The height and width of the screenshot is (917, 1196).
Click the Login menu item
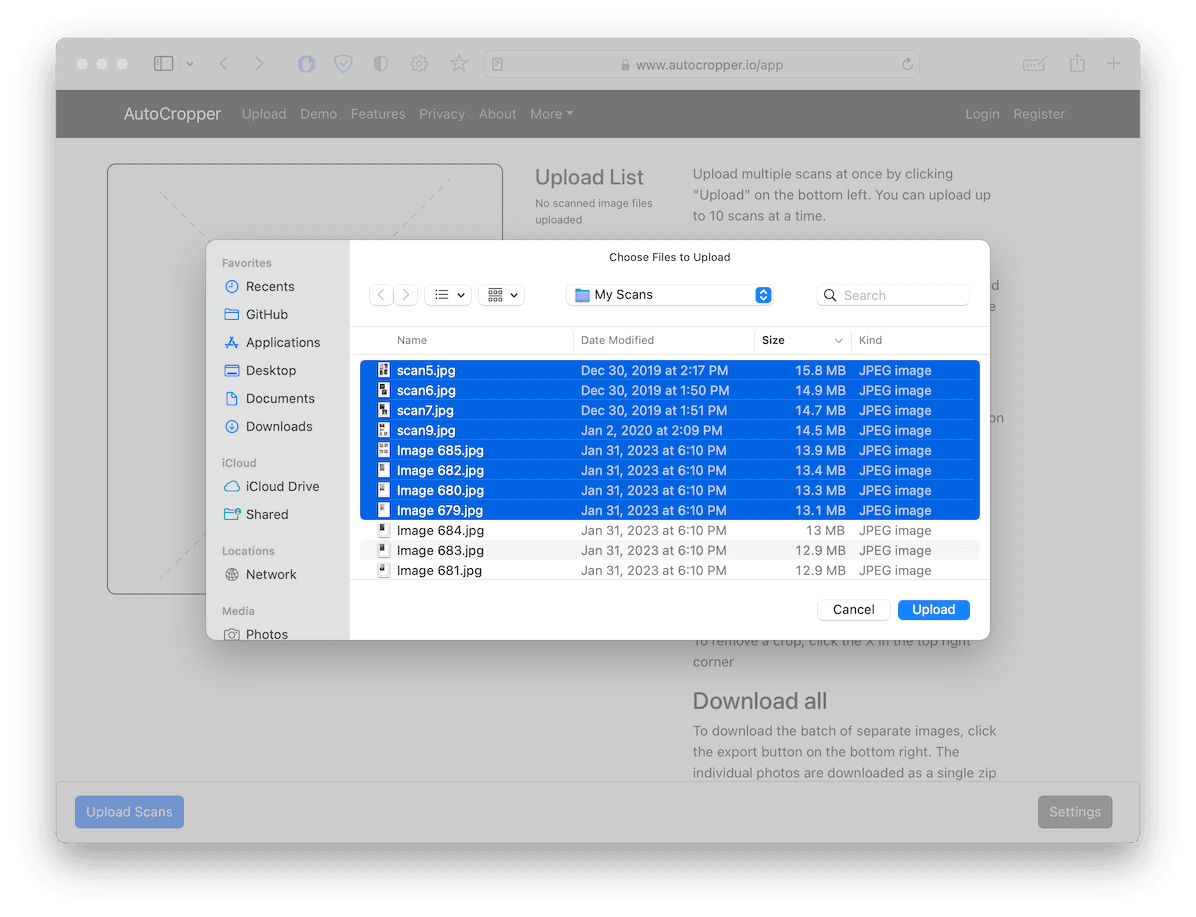(982, 114)
